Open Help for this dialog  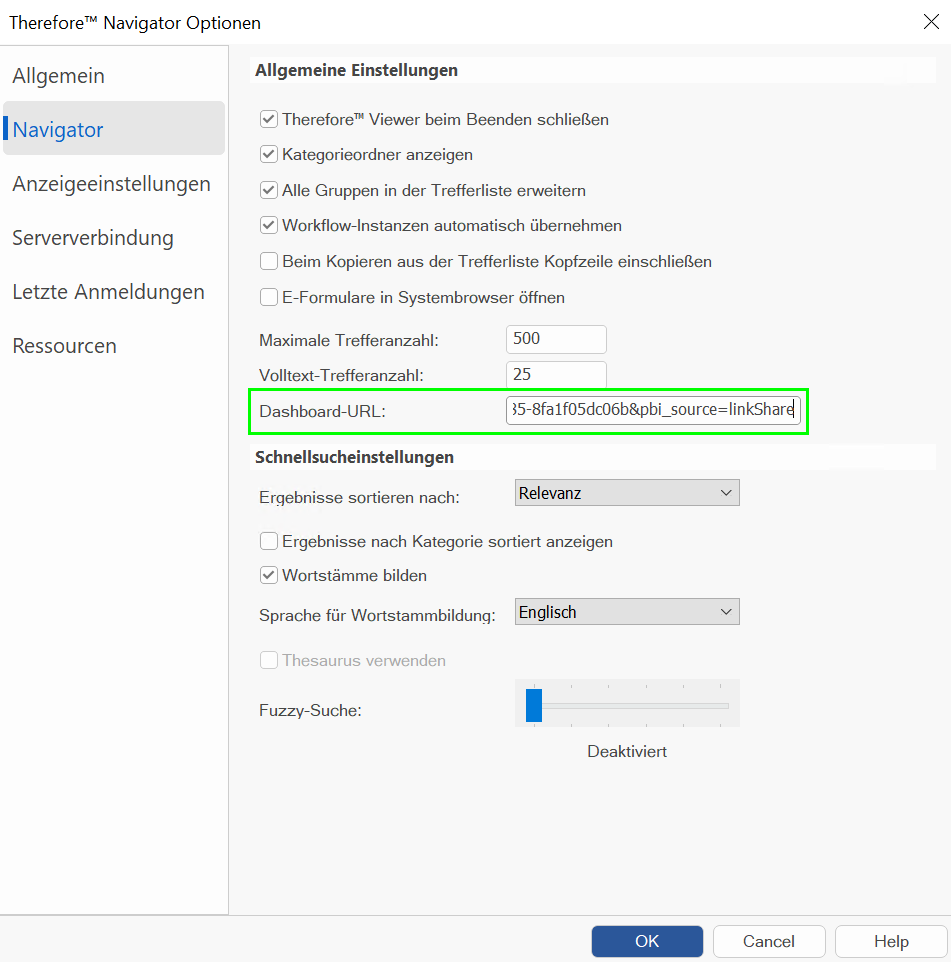click(x=891, y=941)
